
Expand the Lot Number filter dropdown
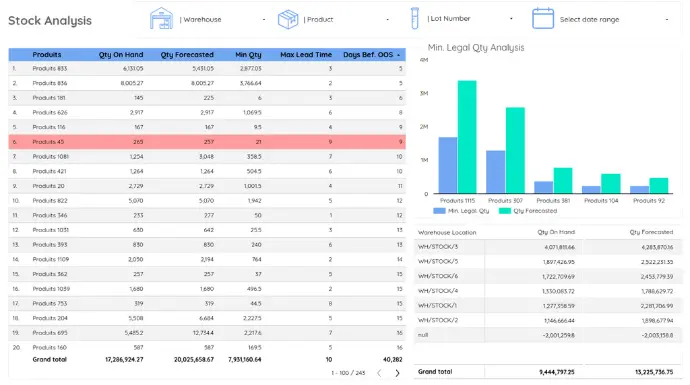tap(470, 18)
